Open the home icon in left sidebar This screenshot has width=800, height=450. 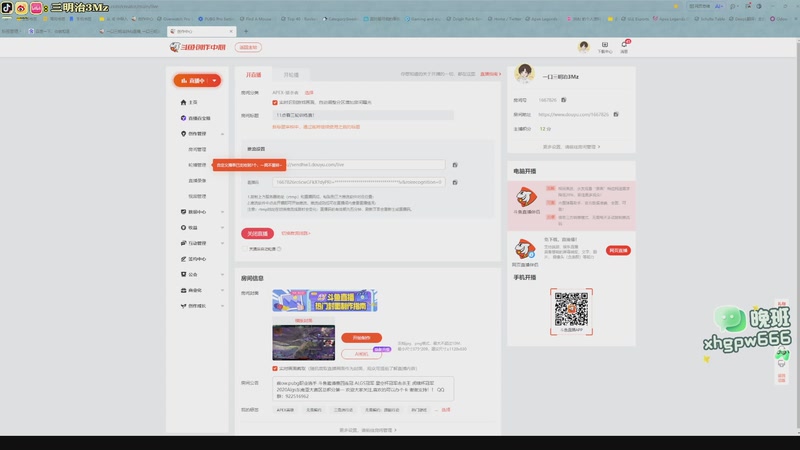click(x=183, y=103)
